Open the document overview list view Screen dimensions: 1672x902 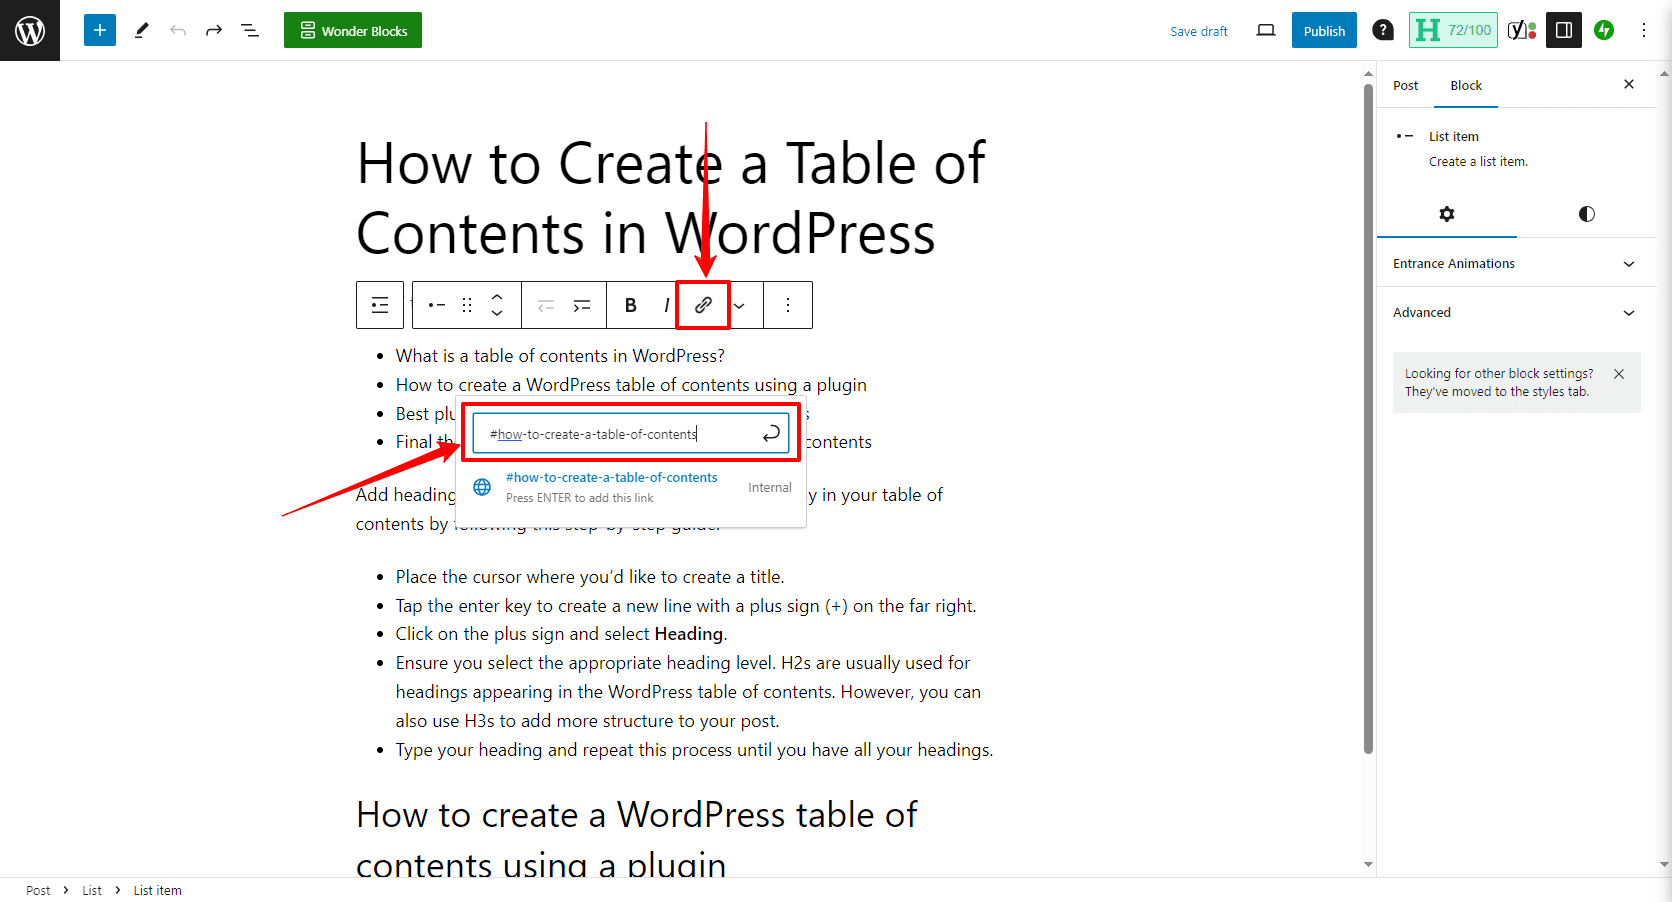[250, 30]
